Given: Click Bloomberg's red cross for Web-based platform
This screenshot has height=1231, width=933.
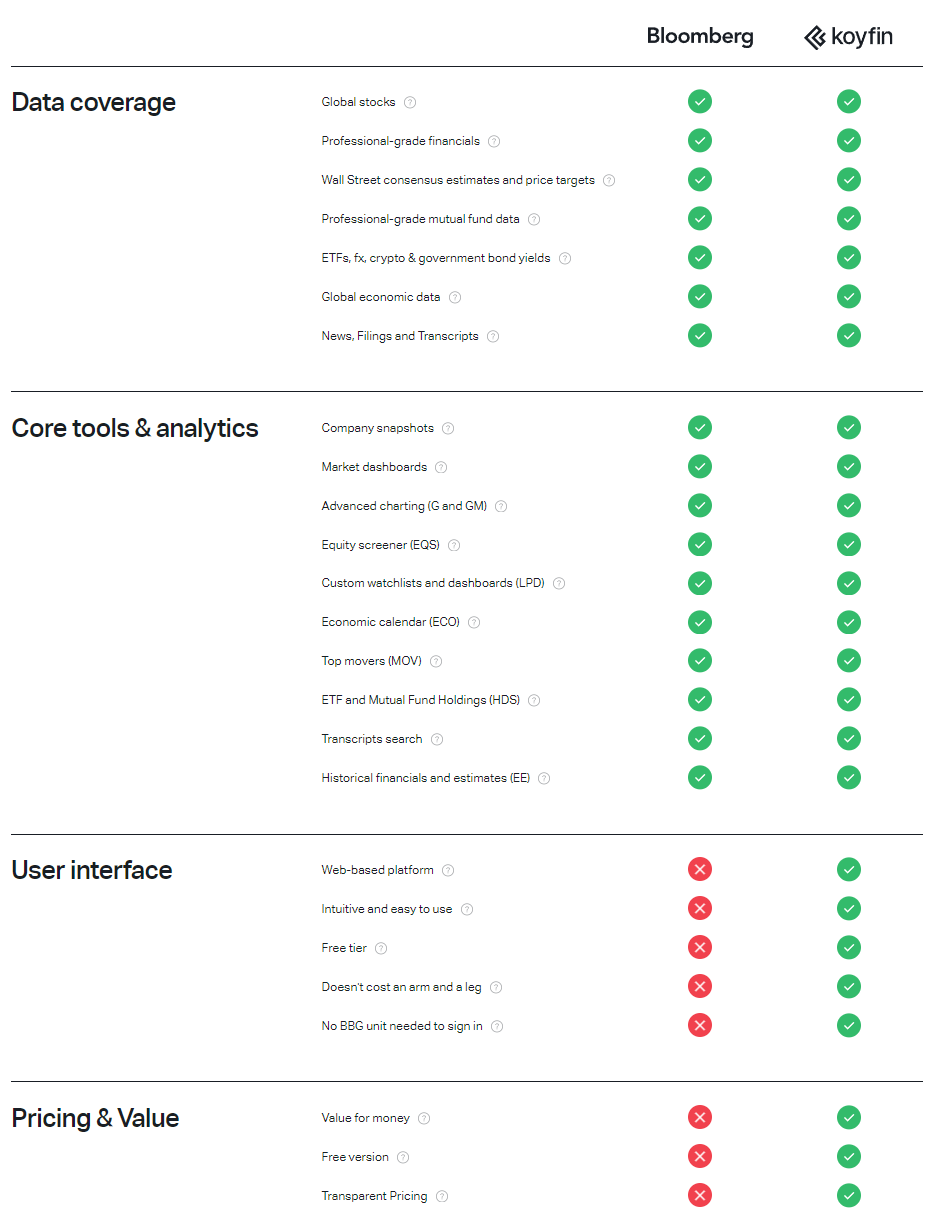Looking at the screenshot, I should pos(700,870).
